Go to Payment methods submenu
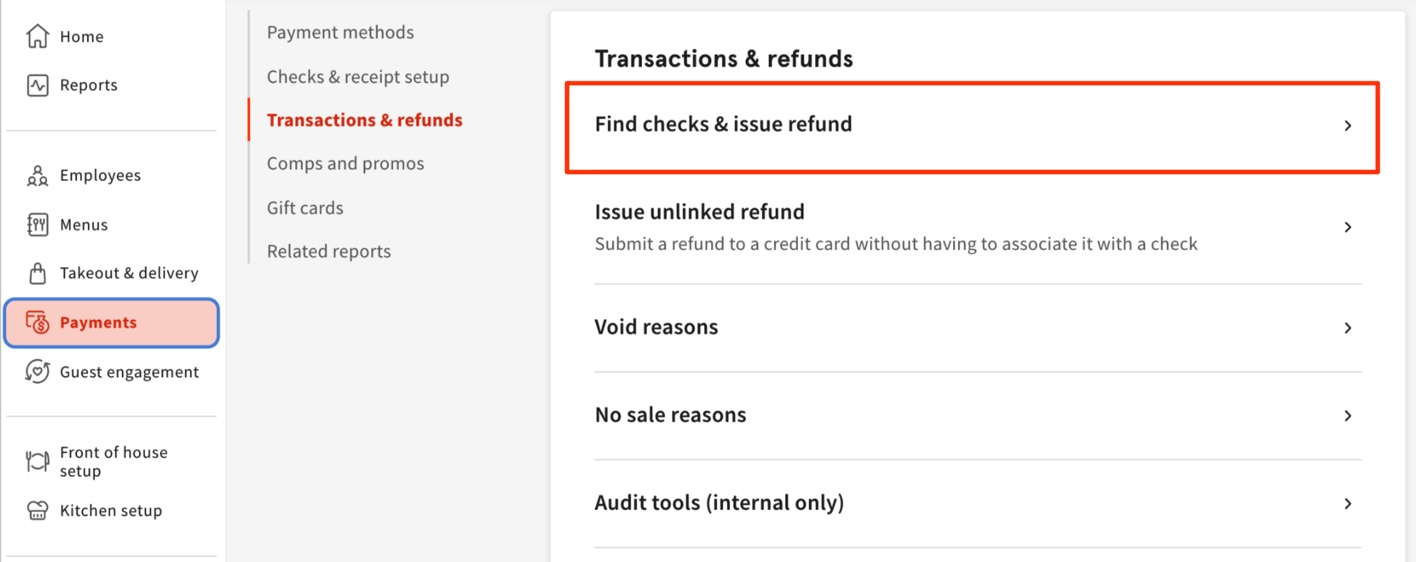The height and width of the screenshot is (562, 1416). [x=340, y=33]
